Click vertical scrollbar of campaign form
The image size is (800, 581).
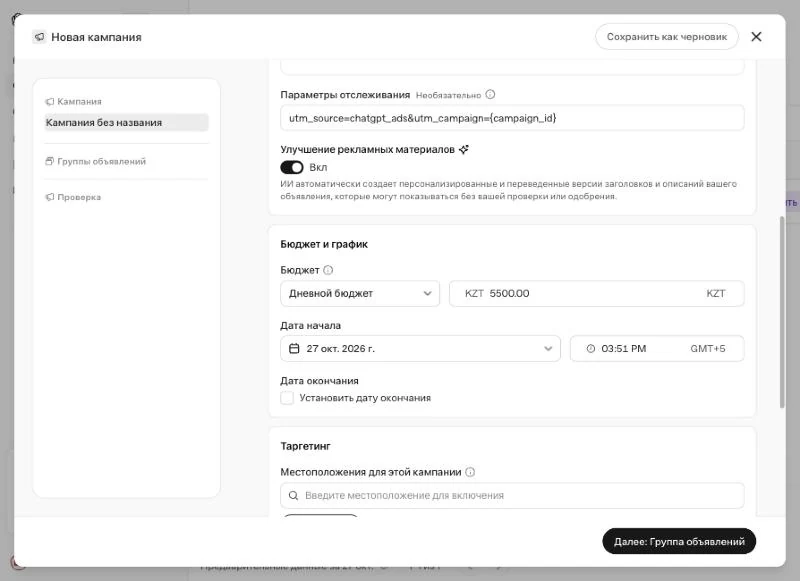[x=782, y=312]
